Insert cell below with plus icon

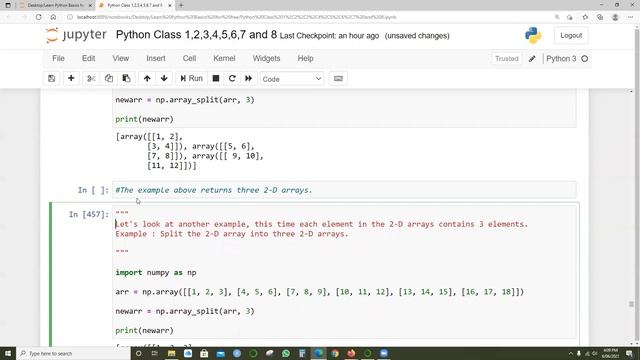71,78
